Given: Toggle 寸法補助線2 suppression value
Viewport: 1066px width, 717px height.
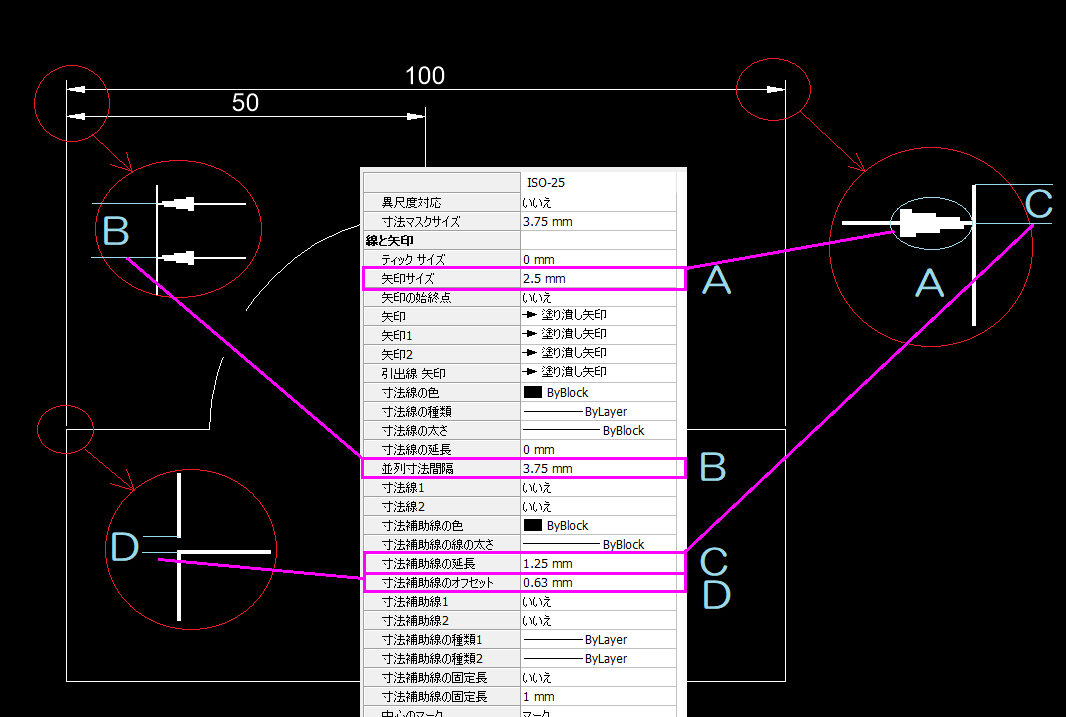Looking at the screenshot, I should click(537, 621).
